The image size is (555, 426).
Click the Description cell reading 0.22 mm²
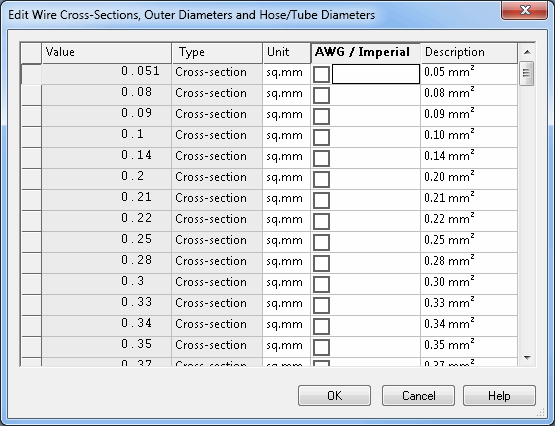click(x=469, y=221)
